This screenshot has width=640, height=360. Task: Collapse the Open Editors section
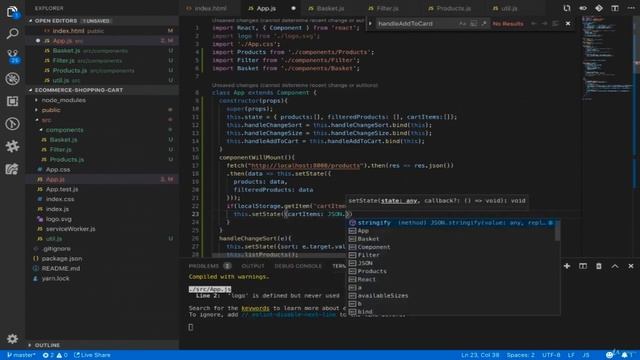31,20
